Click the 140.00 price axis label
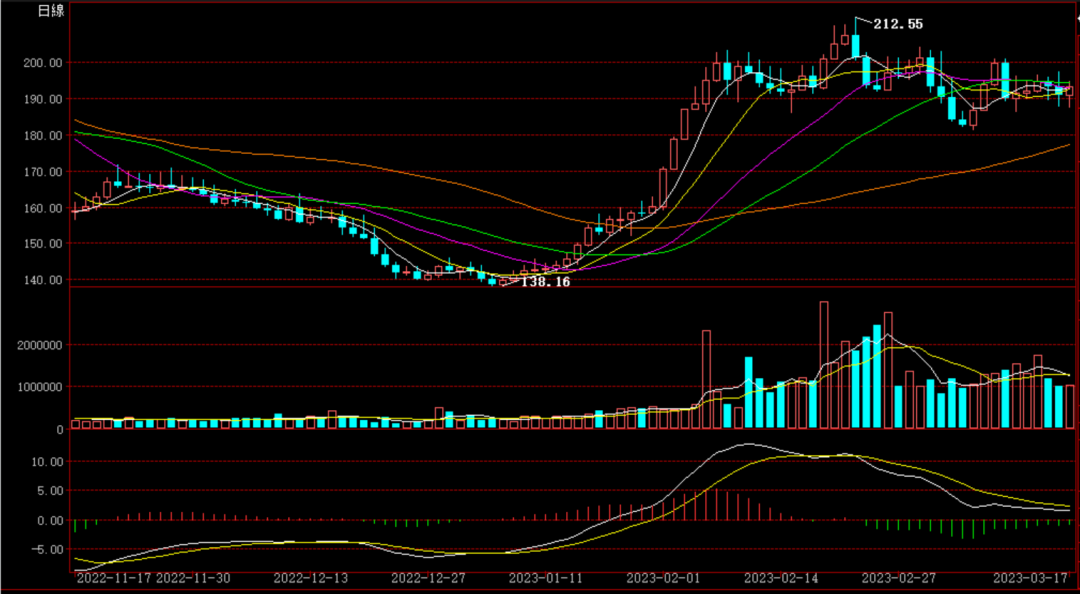1080x594 pixels. pos(42,280)
